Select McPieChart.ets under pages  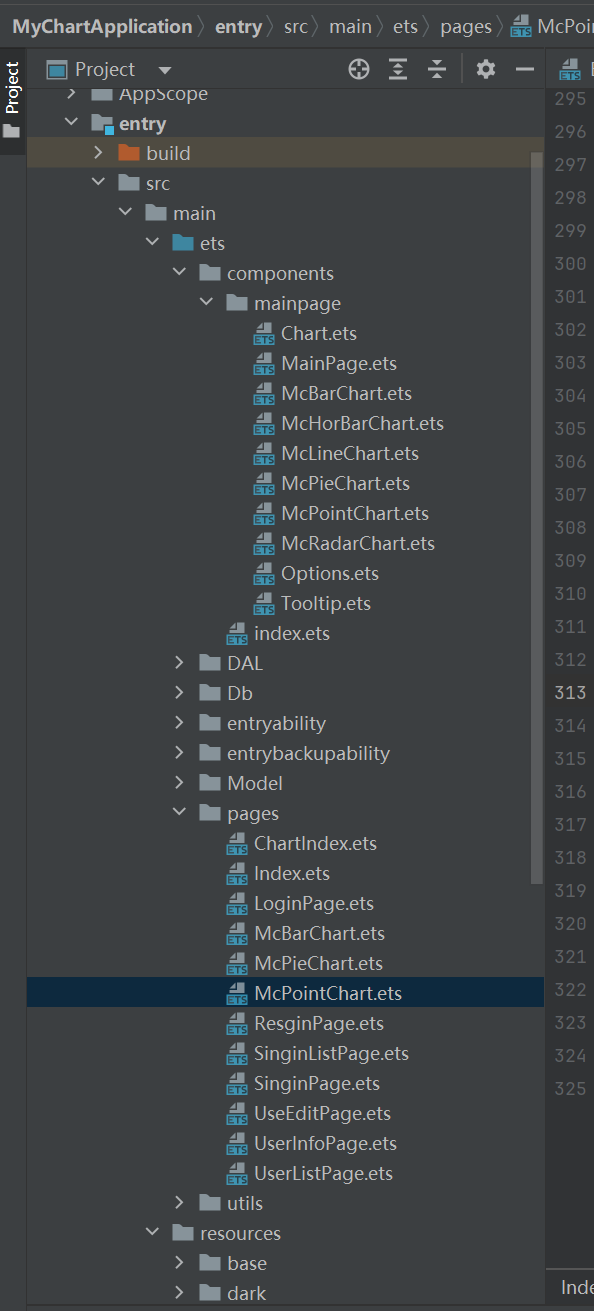coord(318,963)
